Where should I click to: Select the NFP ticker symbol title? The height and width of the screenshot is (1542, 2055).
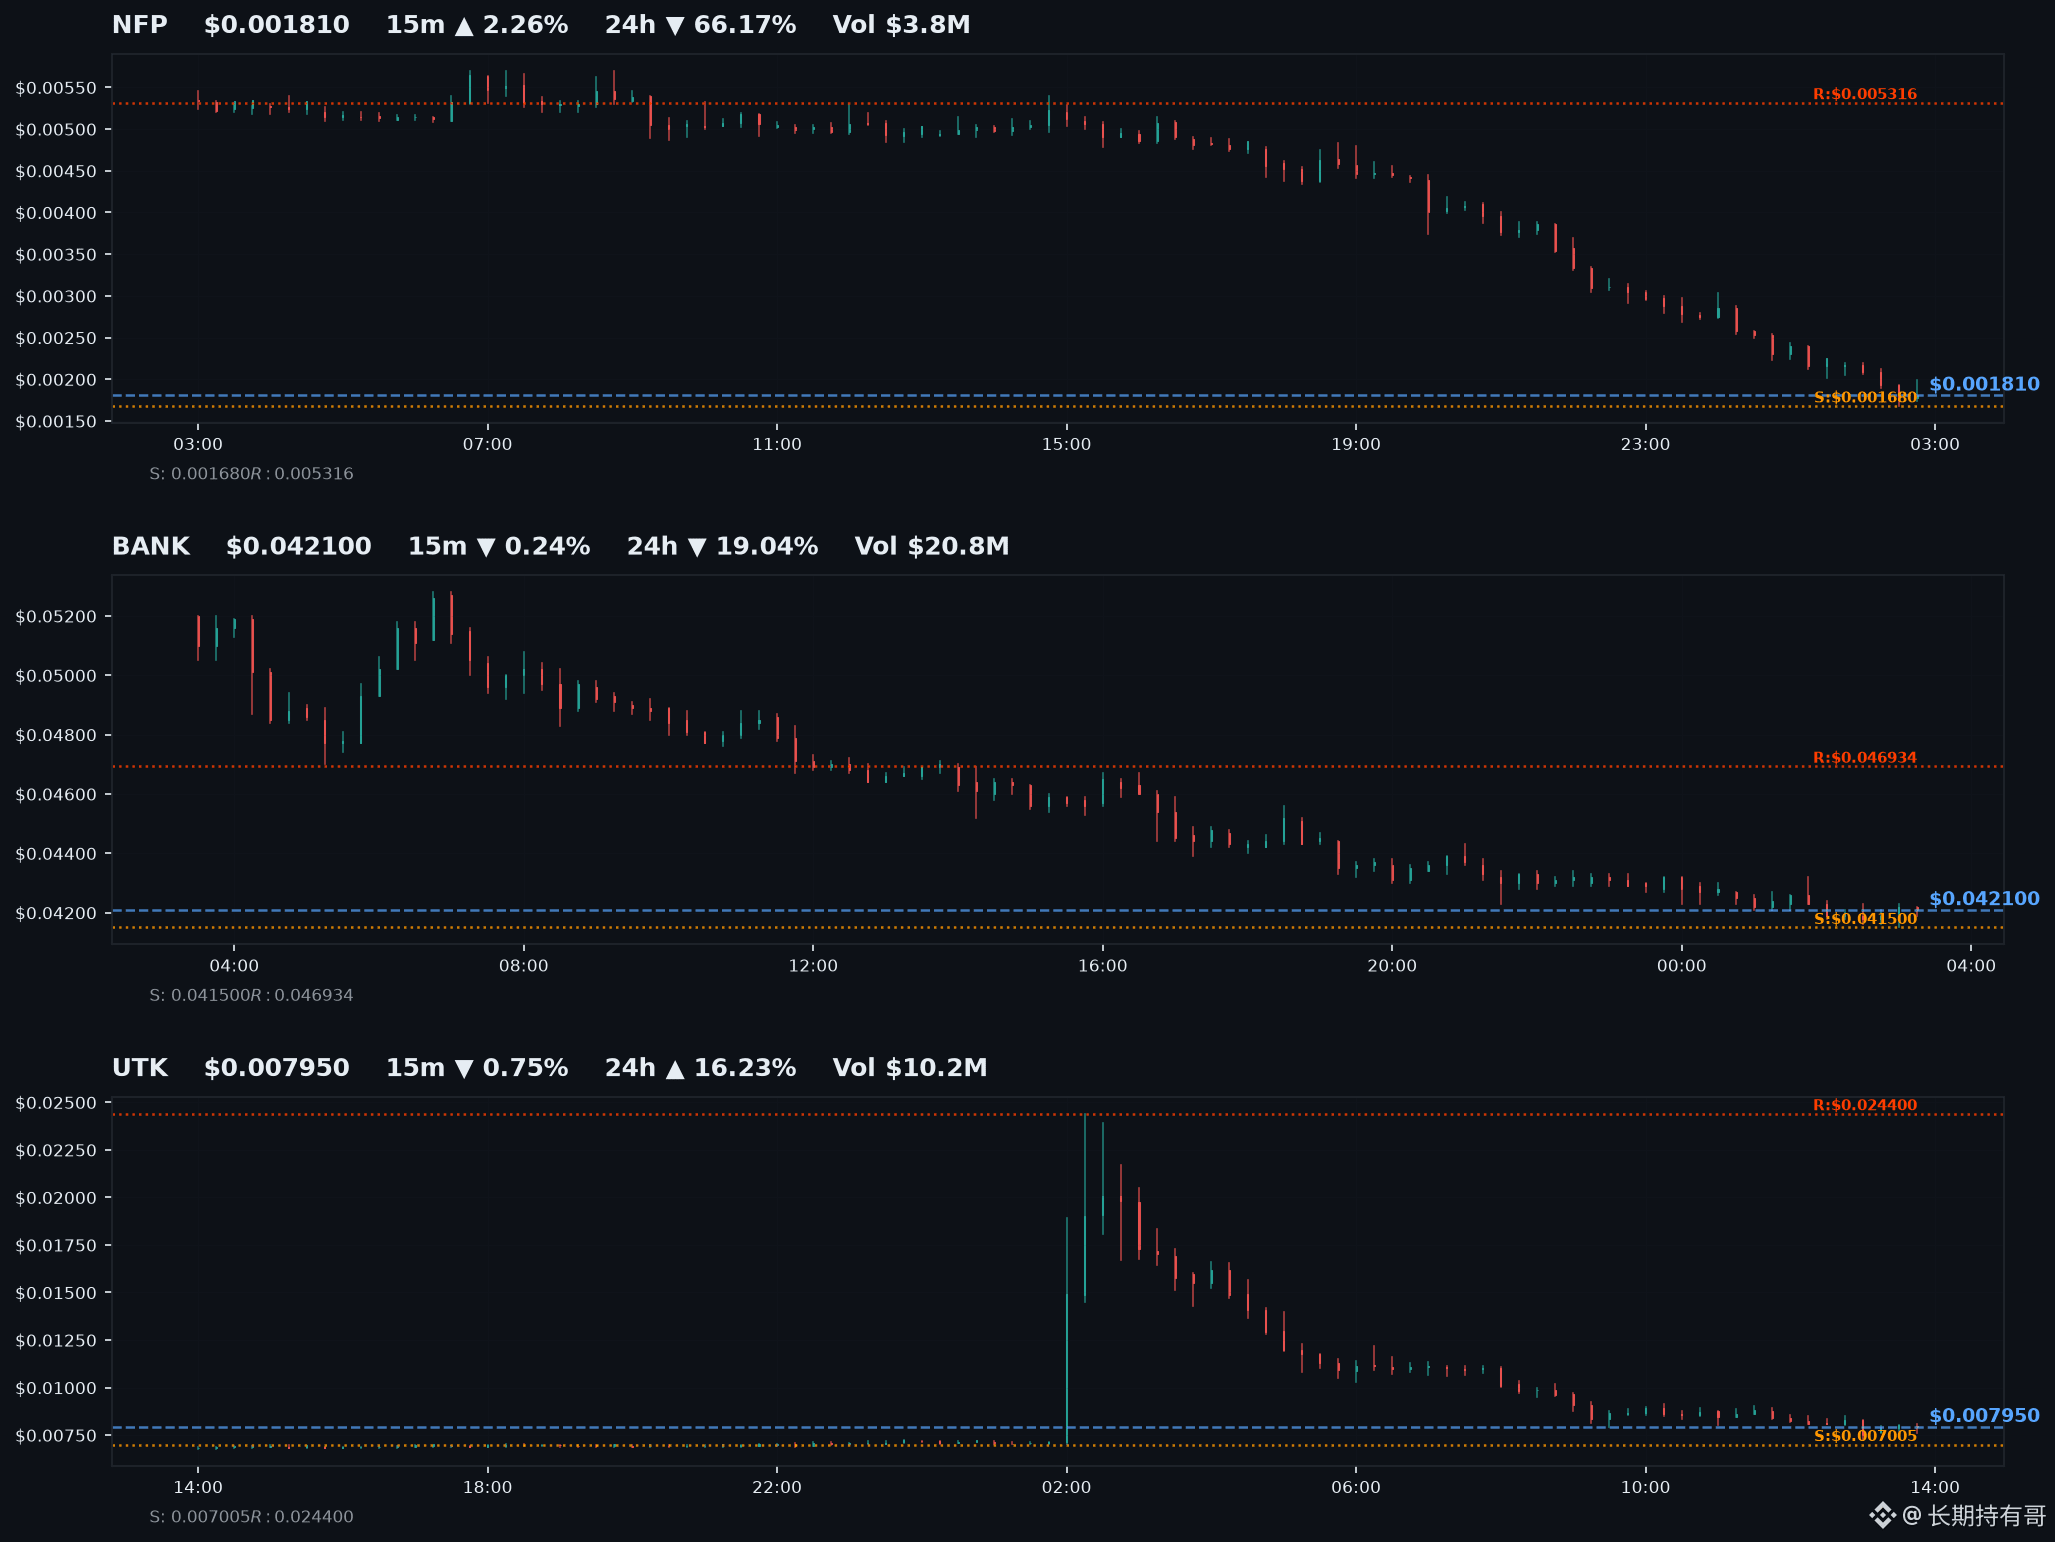139,25
